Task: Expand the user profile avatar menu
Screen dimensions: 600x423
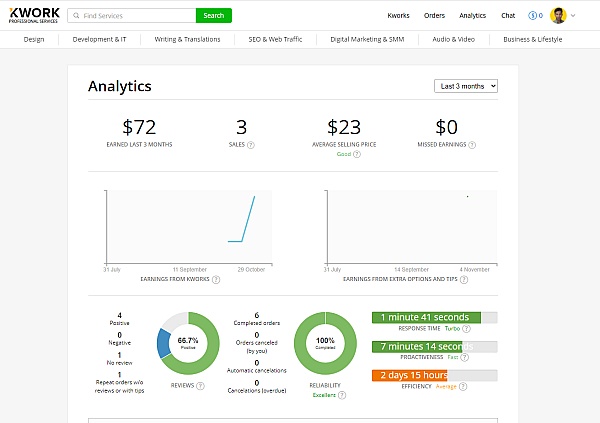Action: 559,16
